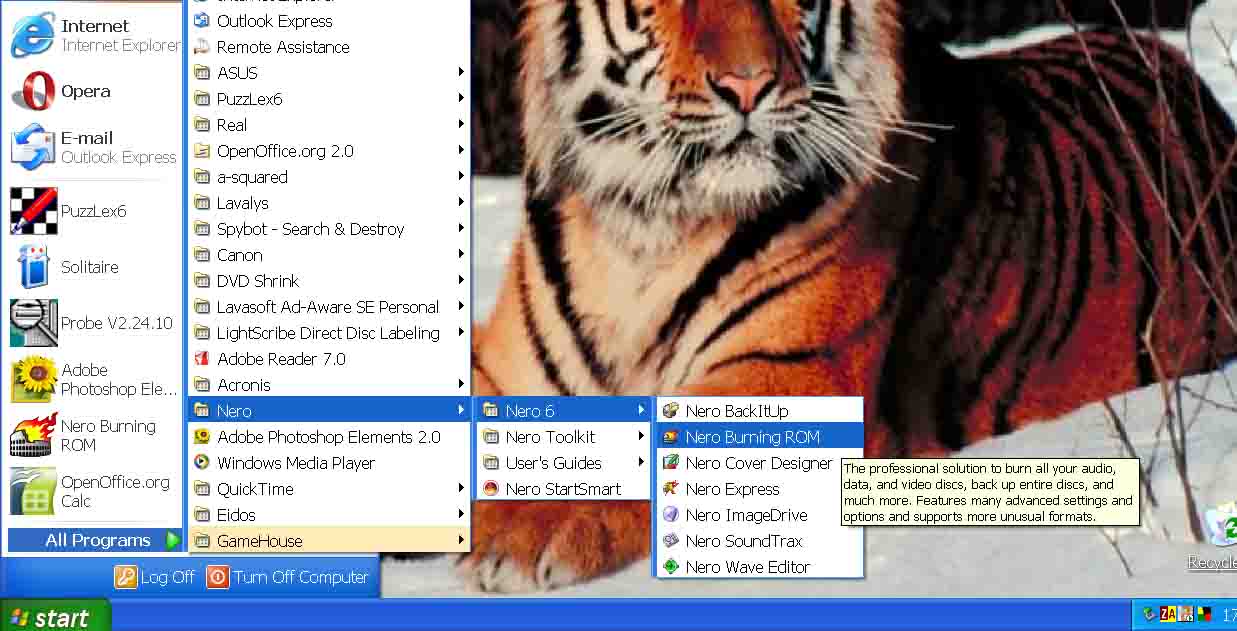Launch Opera browser from Start menu
Image resolution: width=1237 pixels, height=631 pixels.
point(95,91)
